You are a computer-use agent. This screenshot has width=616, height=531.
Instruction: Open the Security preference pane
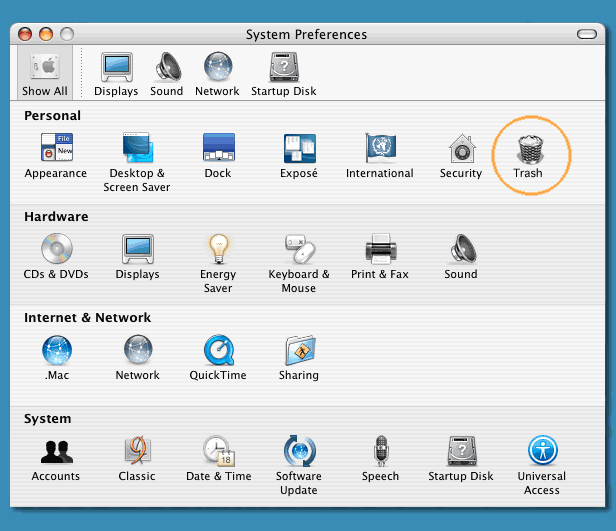pyautogui.click(x=461, y=156)
